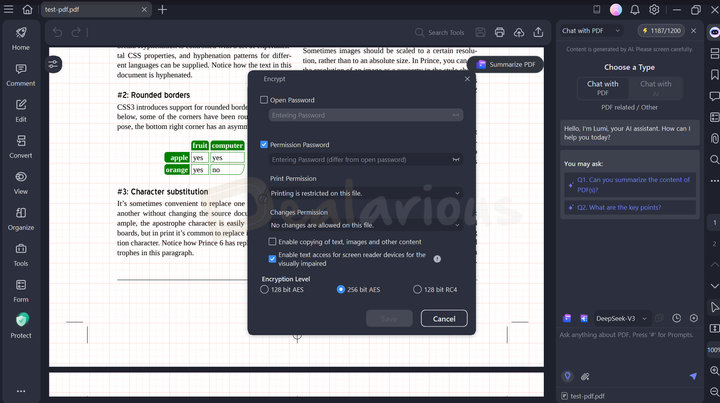The width and height of the screenshot is (720, 403).
Task: Open the 1187/1200 token credits badge
Action: point(661,31)
